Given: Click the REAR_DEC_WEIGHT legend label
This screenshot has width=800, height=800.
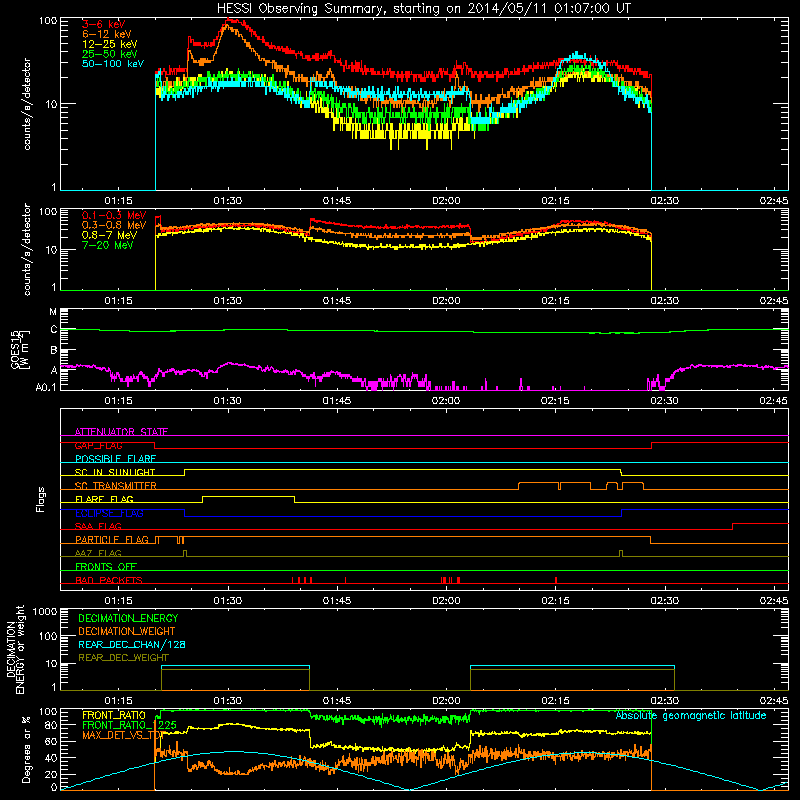Looking at the screenshot, I should coord(123,658).
